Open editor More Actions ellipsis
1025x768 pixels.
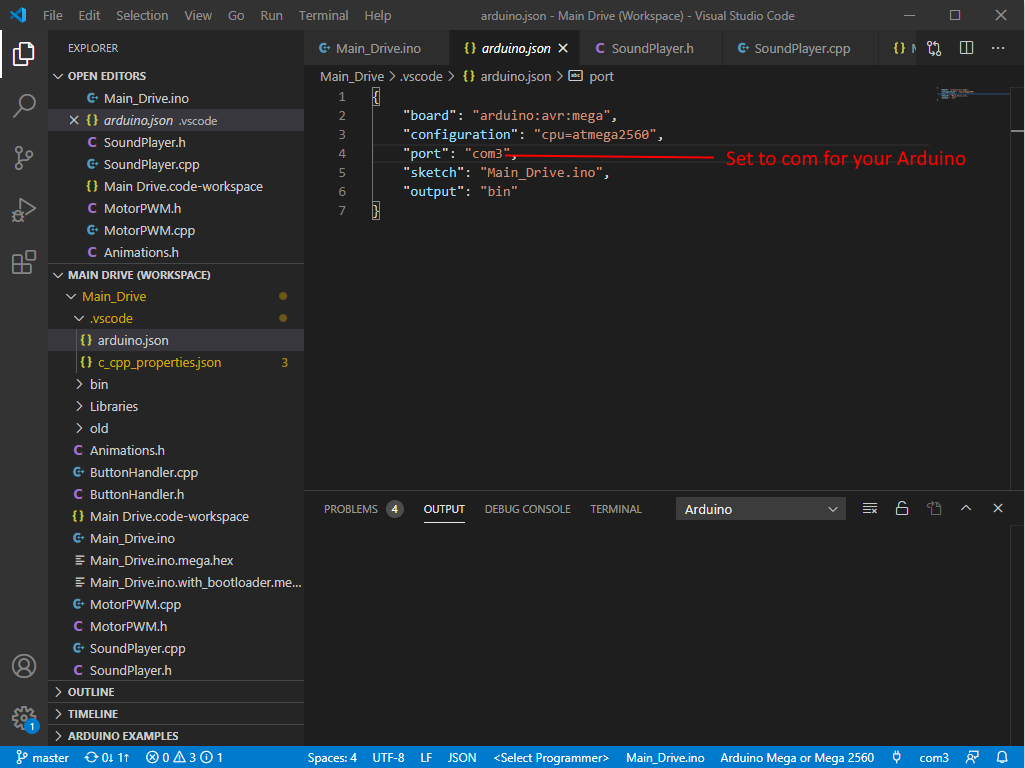coord(998,48)
